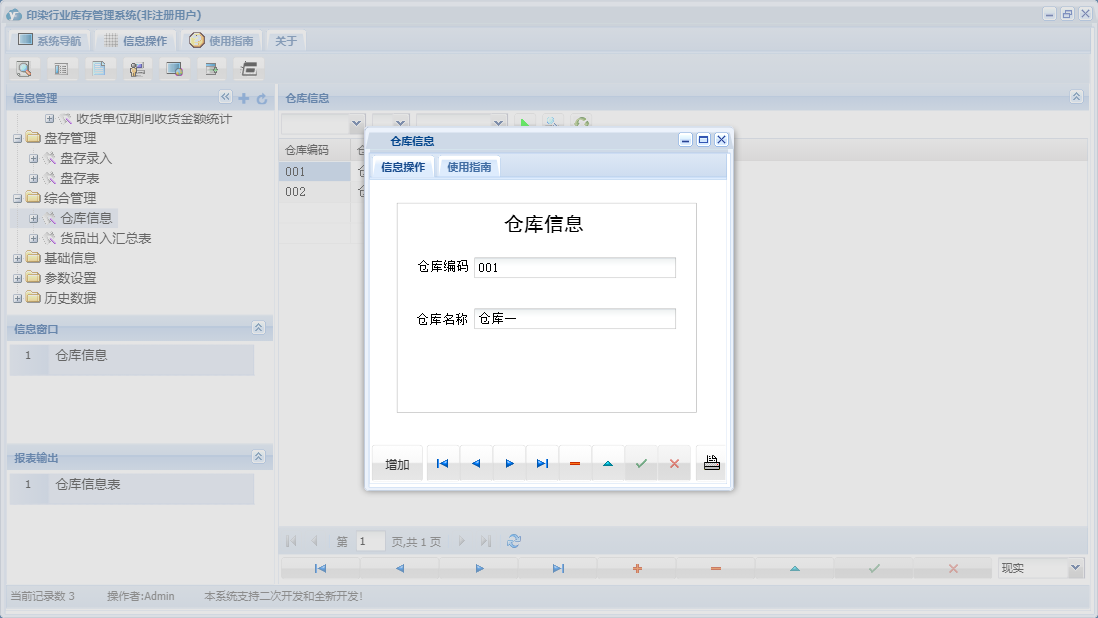Collapse the 信息窗口 panel header

pos(259,328)
